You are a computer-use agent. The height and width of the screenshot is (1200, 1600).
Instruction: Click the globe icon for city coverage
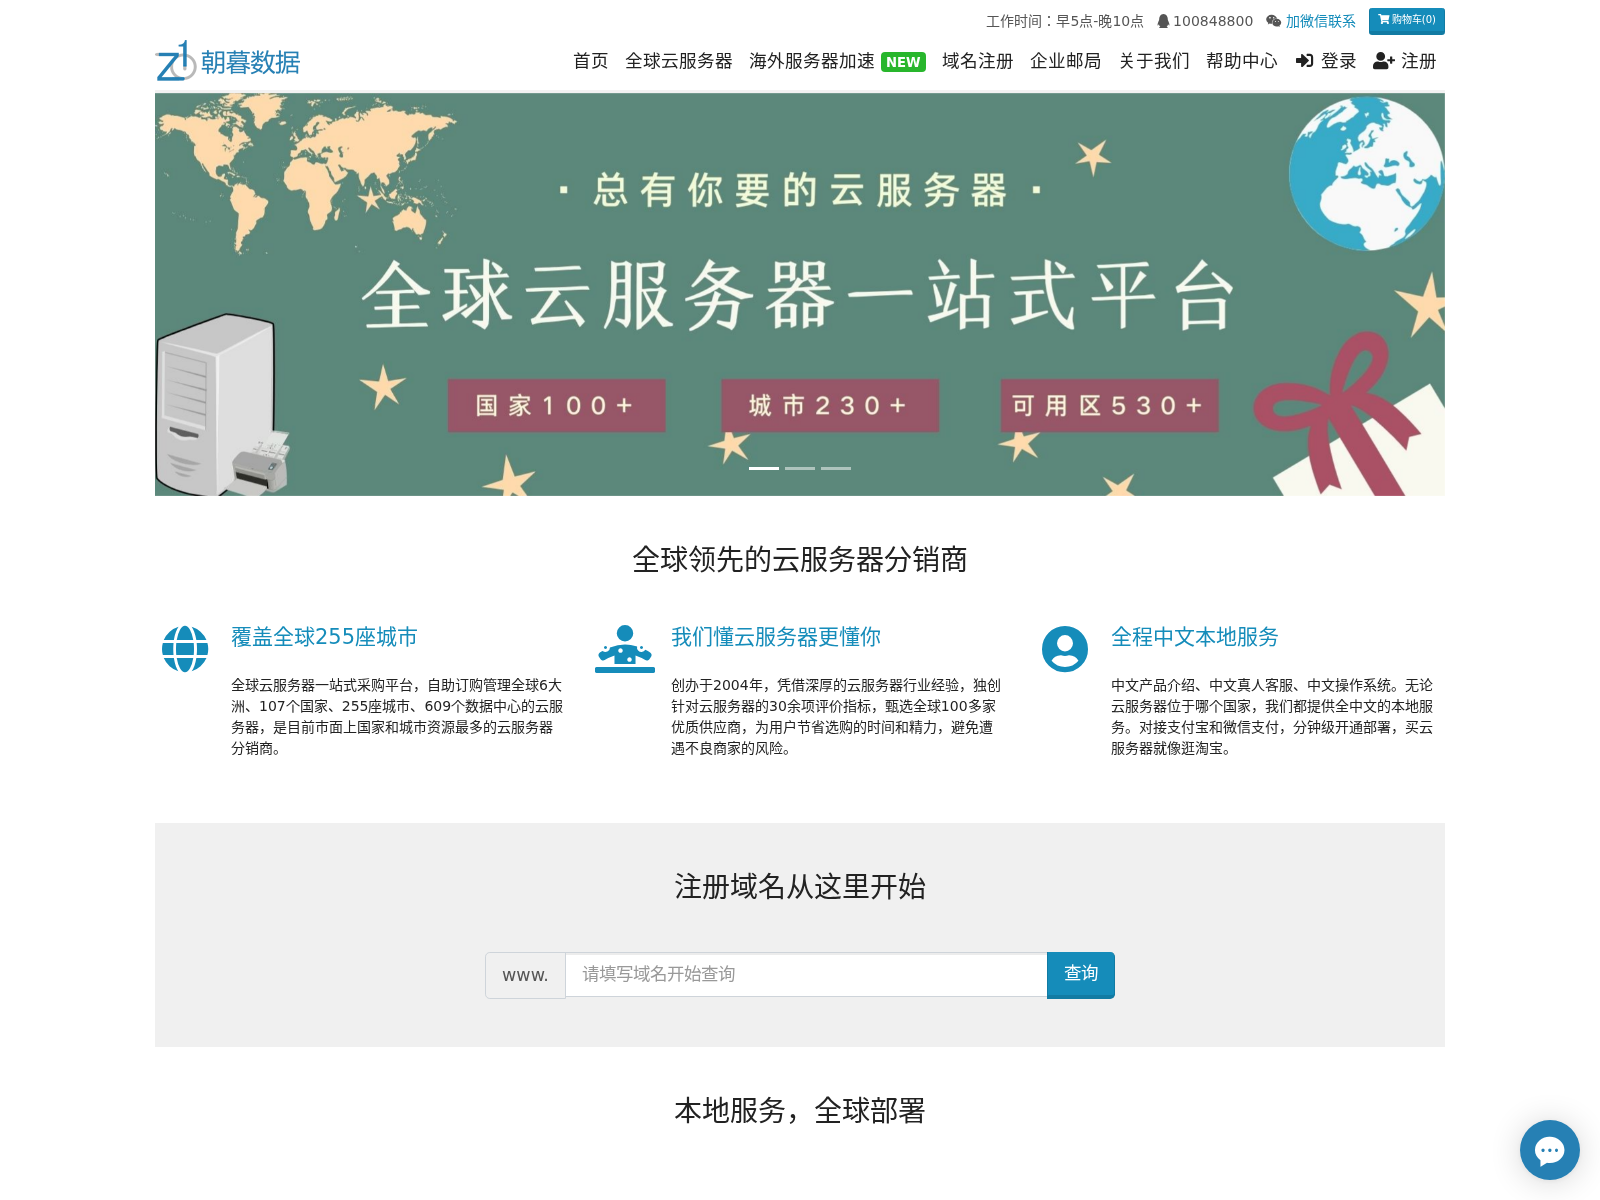coord(185,649)
